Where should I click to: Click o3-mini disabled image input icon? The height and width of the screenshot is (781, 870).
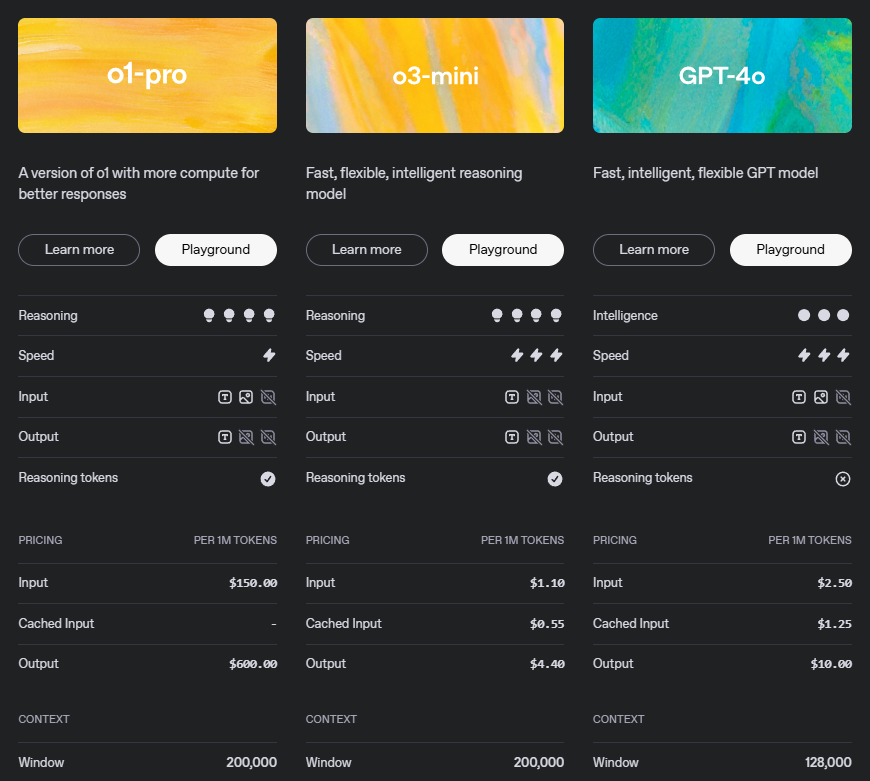click(x=534, y=397)
